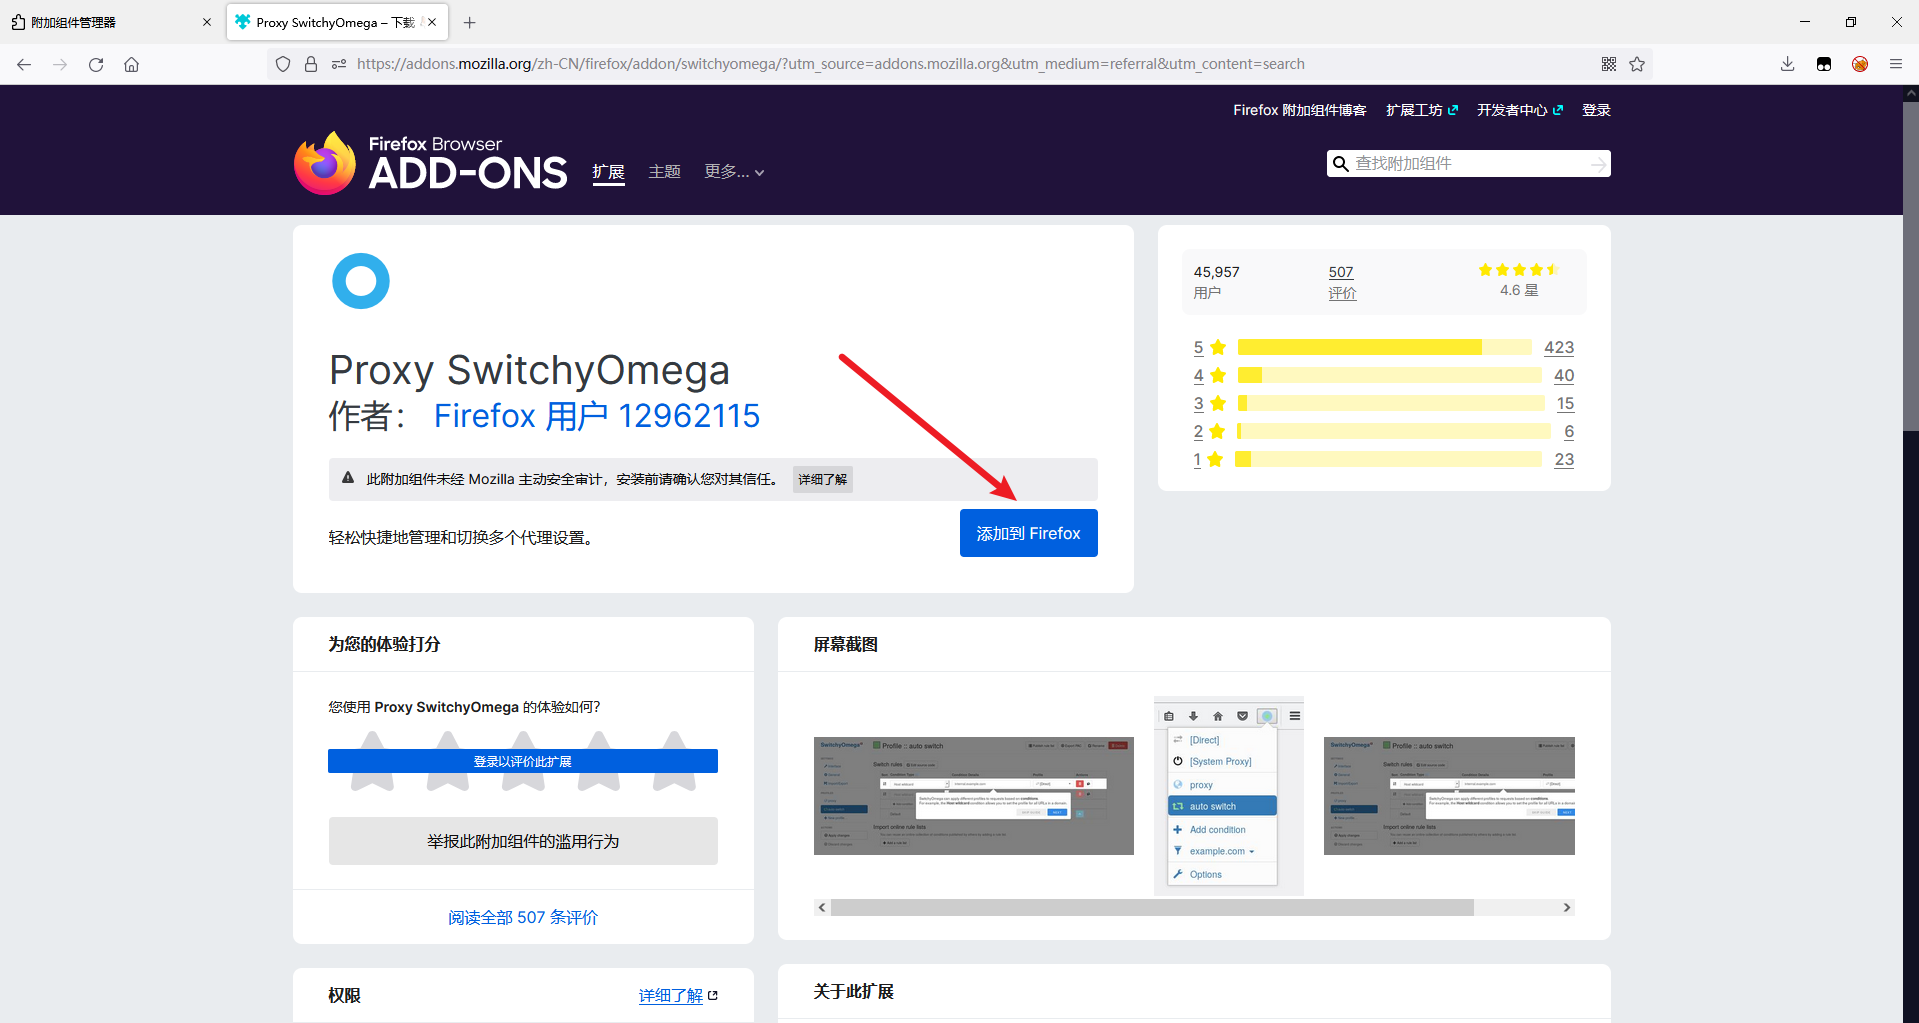Click the 查找附加组件 search field
Image resolution: width=1919 pixels, height=1023 pixels.
click(1468, 163)
